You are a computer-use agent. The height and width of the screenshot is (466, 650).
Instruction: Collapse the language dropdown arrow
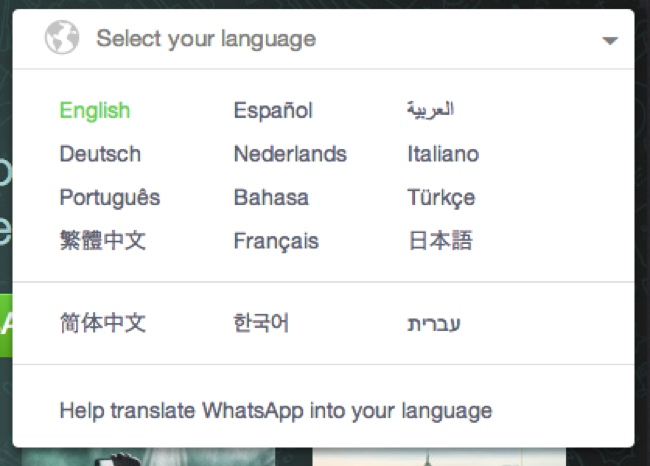[610, 41]
